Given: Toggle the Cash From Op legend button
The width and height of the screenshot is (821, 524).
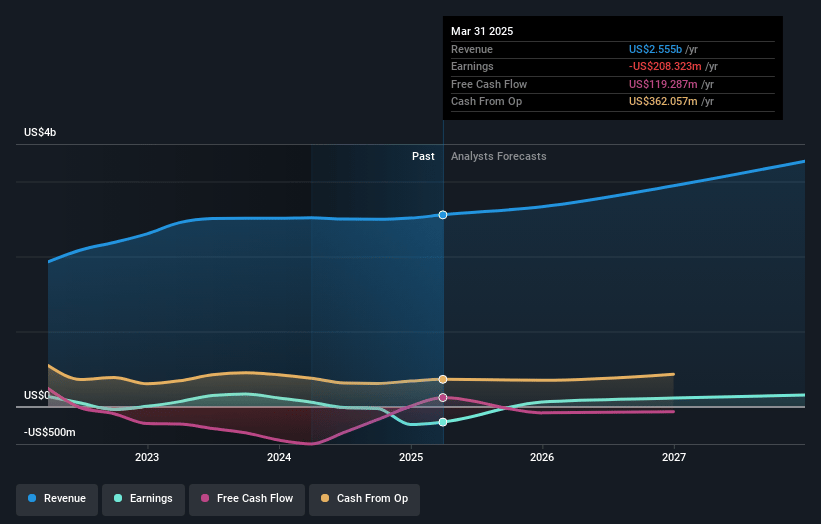Looking at the screenshot, I should click(364, 499).
